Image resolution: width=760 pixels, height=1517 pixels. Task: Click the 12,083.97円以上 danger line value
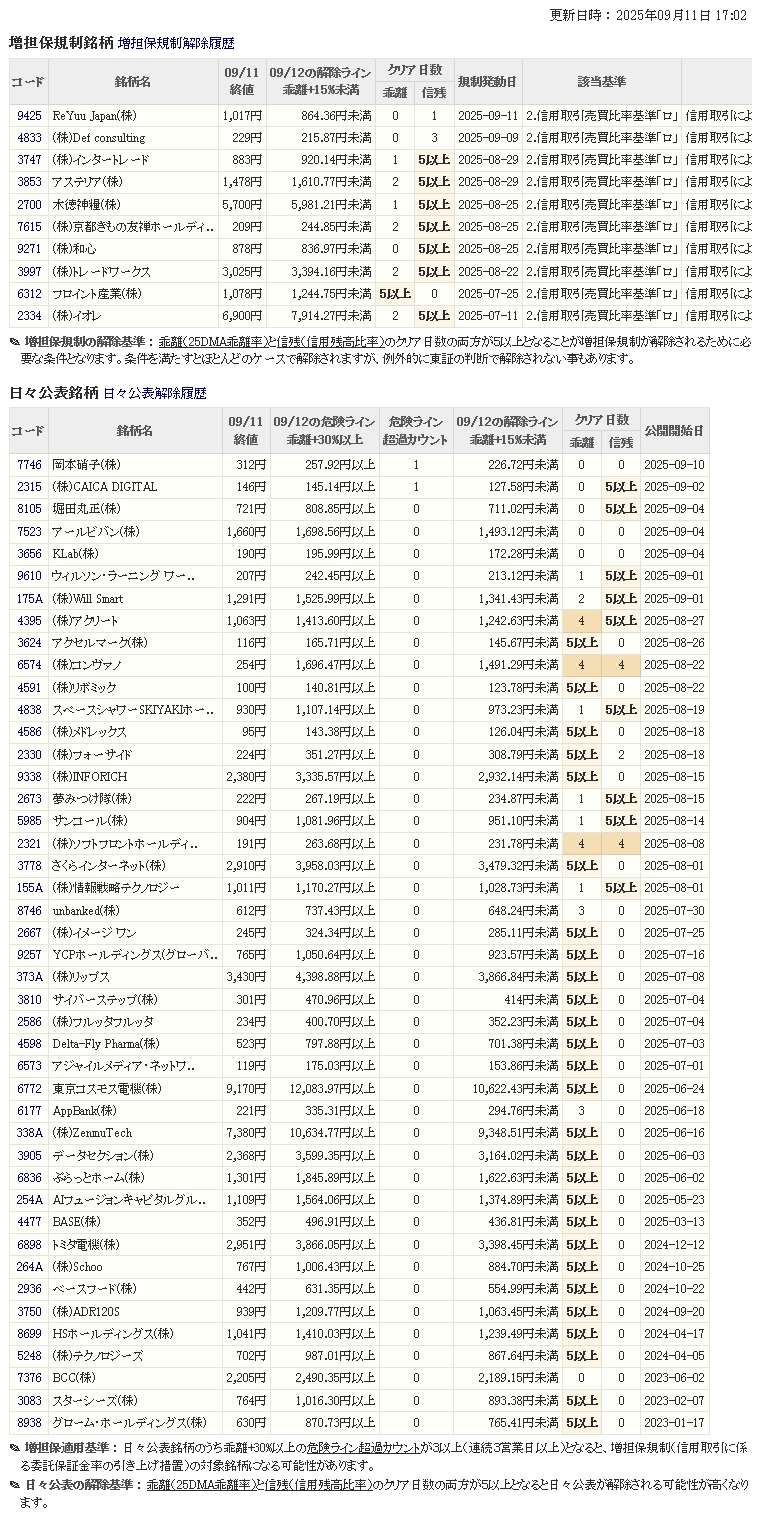[x=333, y=1089]
